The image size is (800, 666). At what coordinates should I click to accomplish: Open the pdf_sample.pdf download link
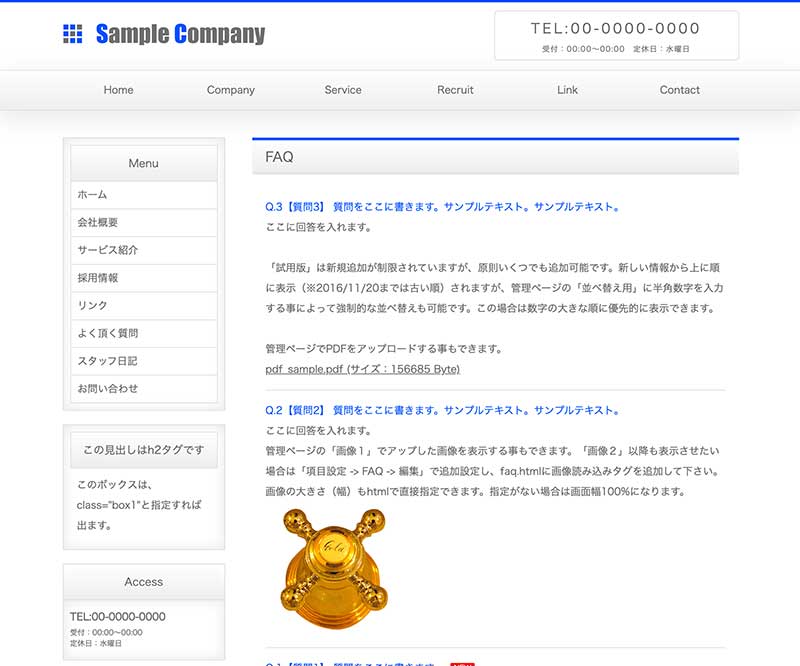362,369
